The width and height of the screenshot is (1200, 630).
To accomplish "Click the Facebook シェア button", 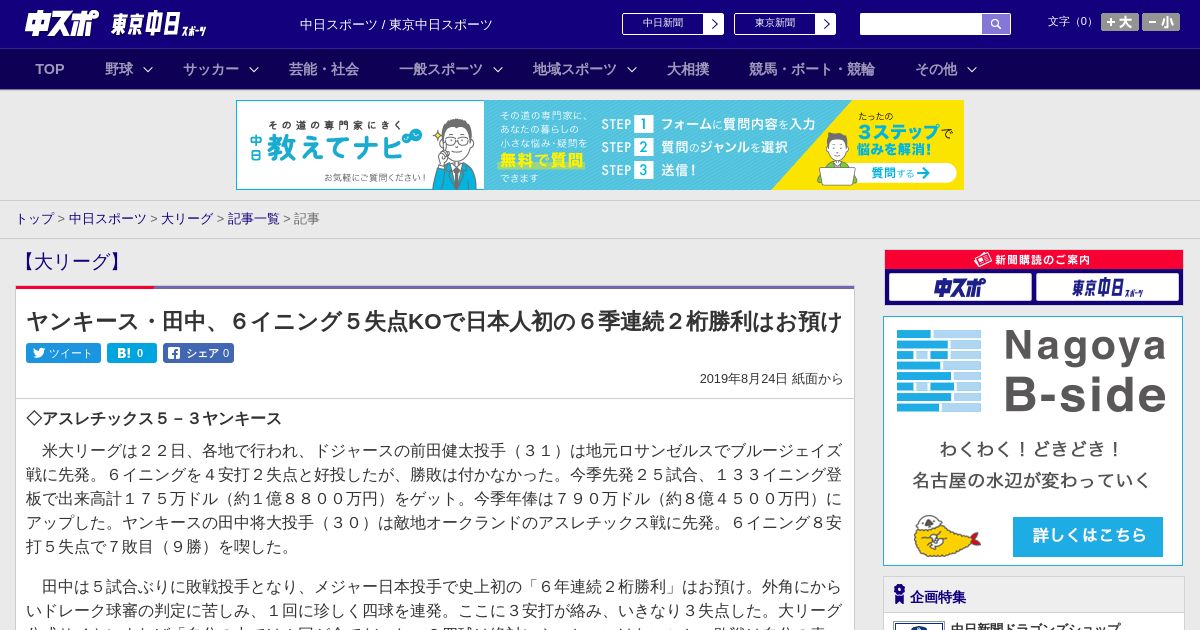I will point(198,353).
